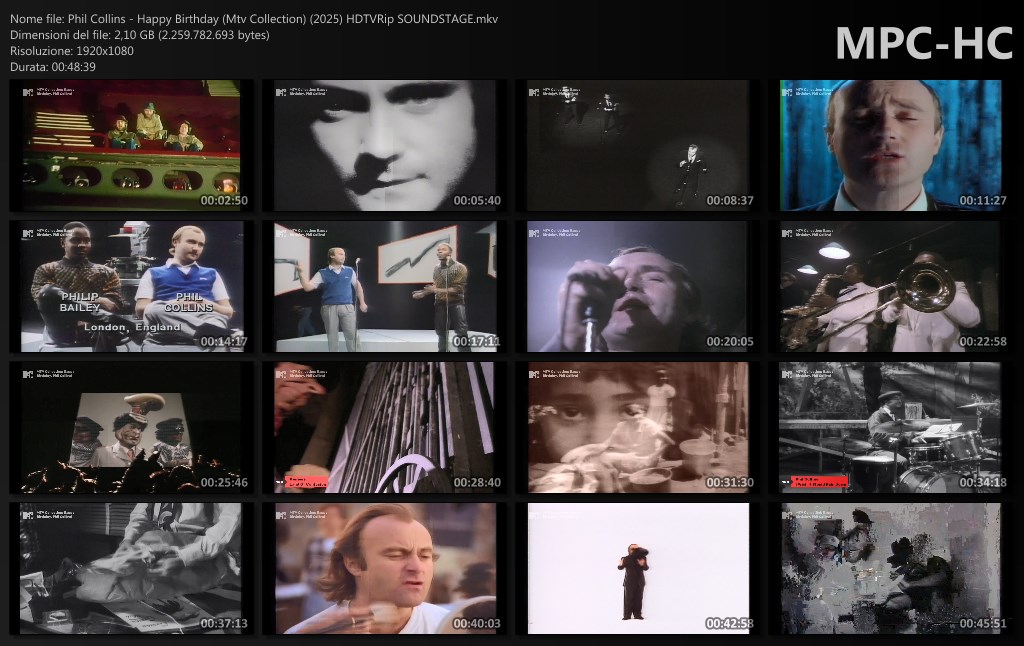The image size is (1024, 646).
Task: Select the trombone player thumbnail at 00:22:58
Action: pos(890,287)
